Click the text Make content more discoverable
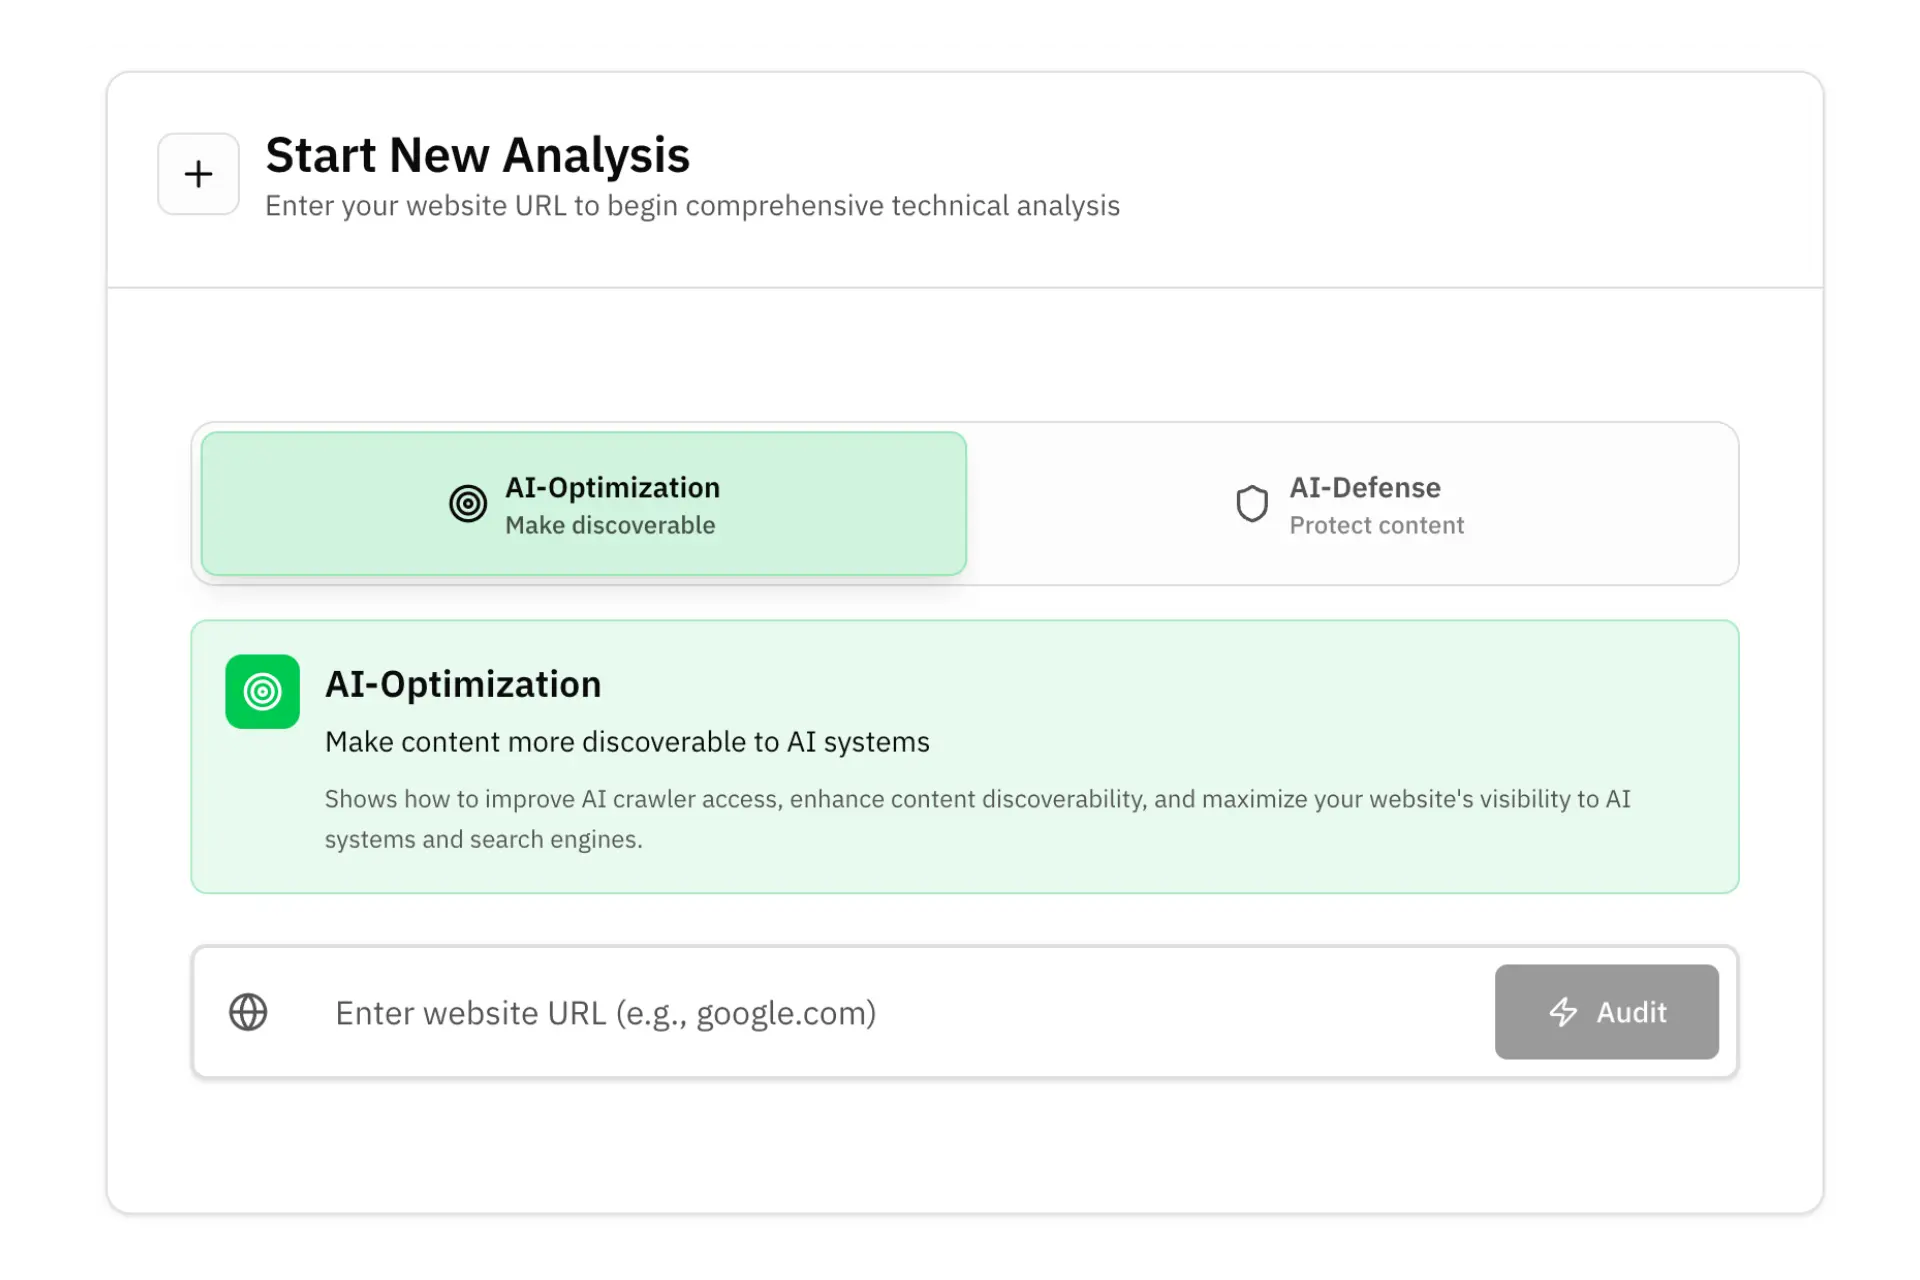The width and height of the screenshot is (1920, 1280). [627, 741]
